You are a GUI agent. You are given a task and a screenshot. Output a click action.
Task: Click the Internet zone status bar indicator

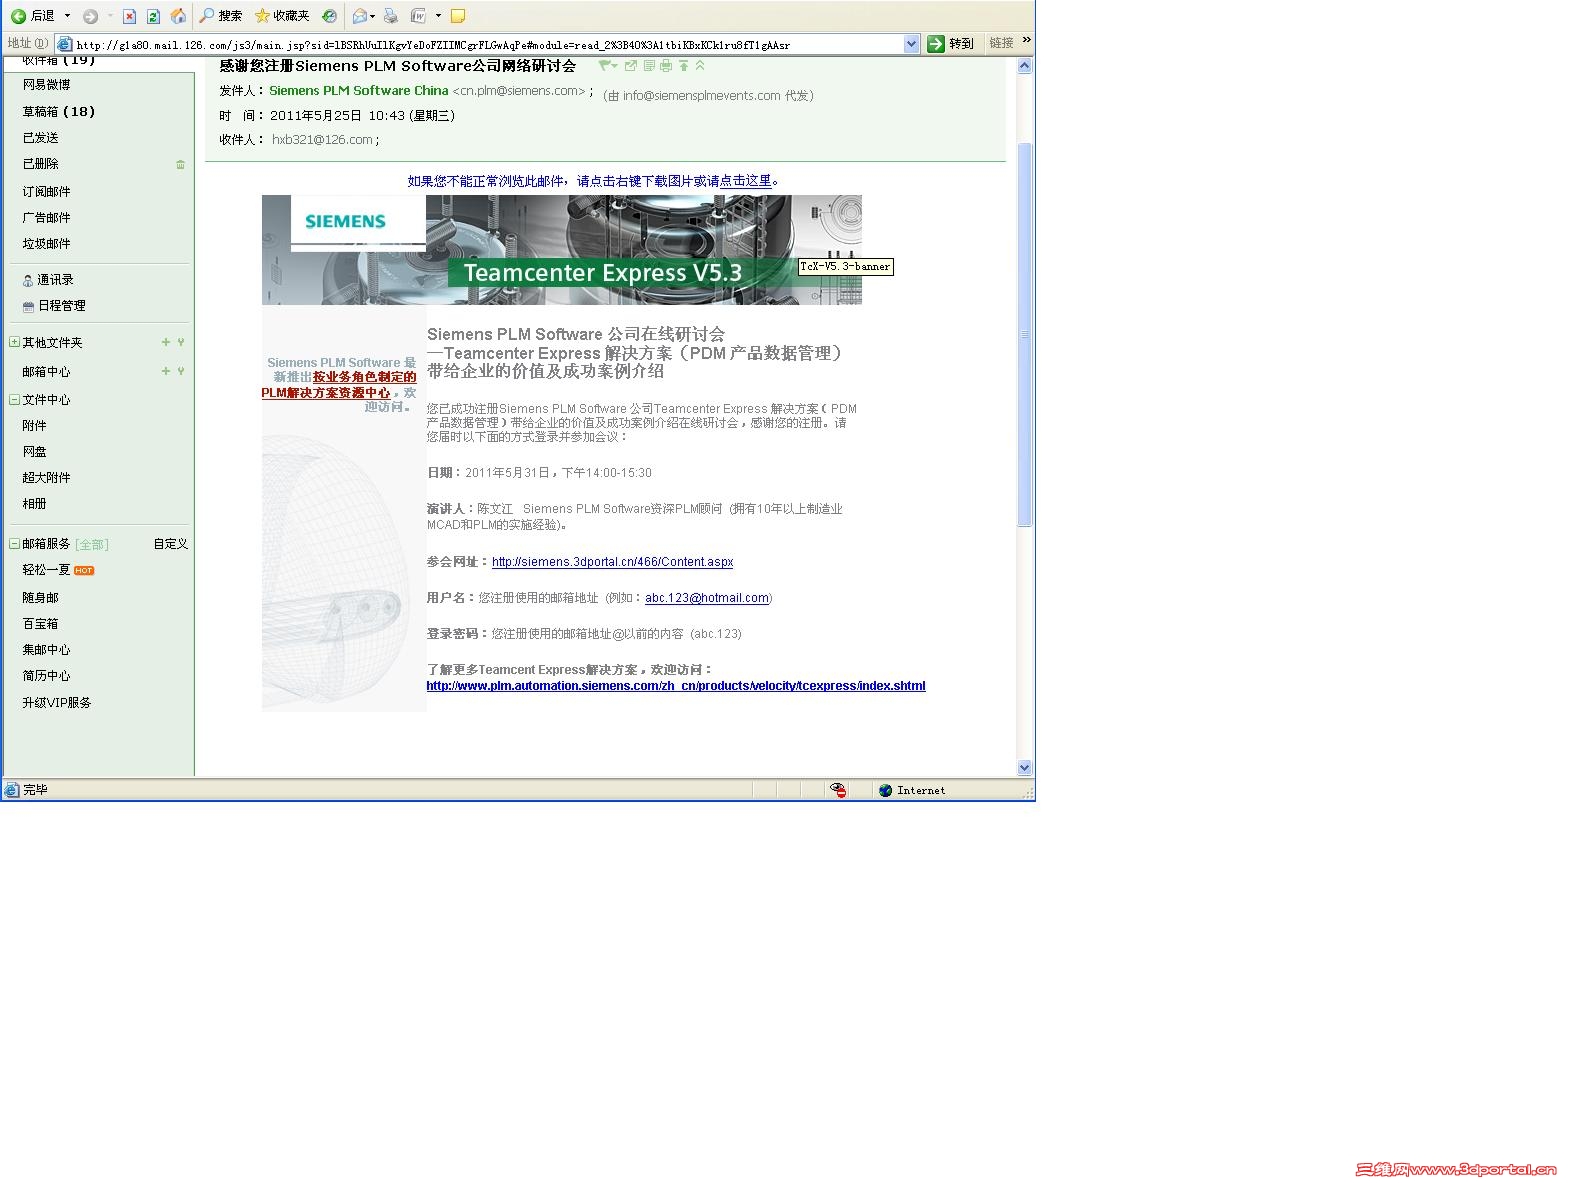click(x=912, y=790)
